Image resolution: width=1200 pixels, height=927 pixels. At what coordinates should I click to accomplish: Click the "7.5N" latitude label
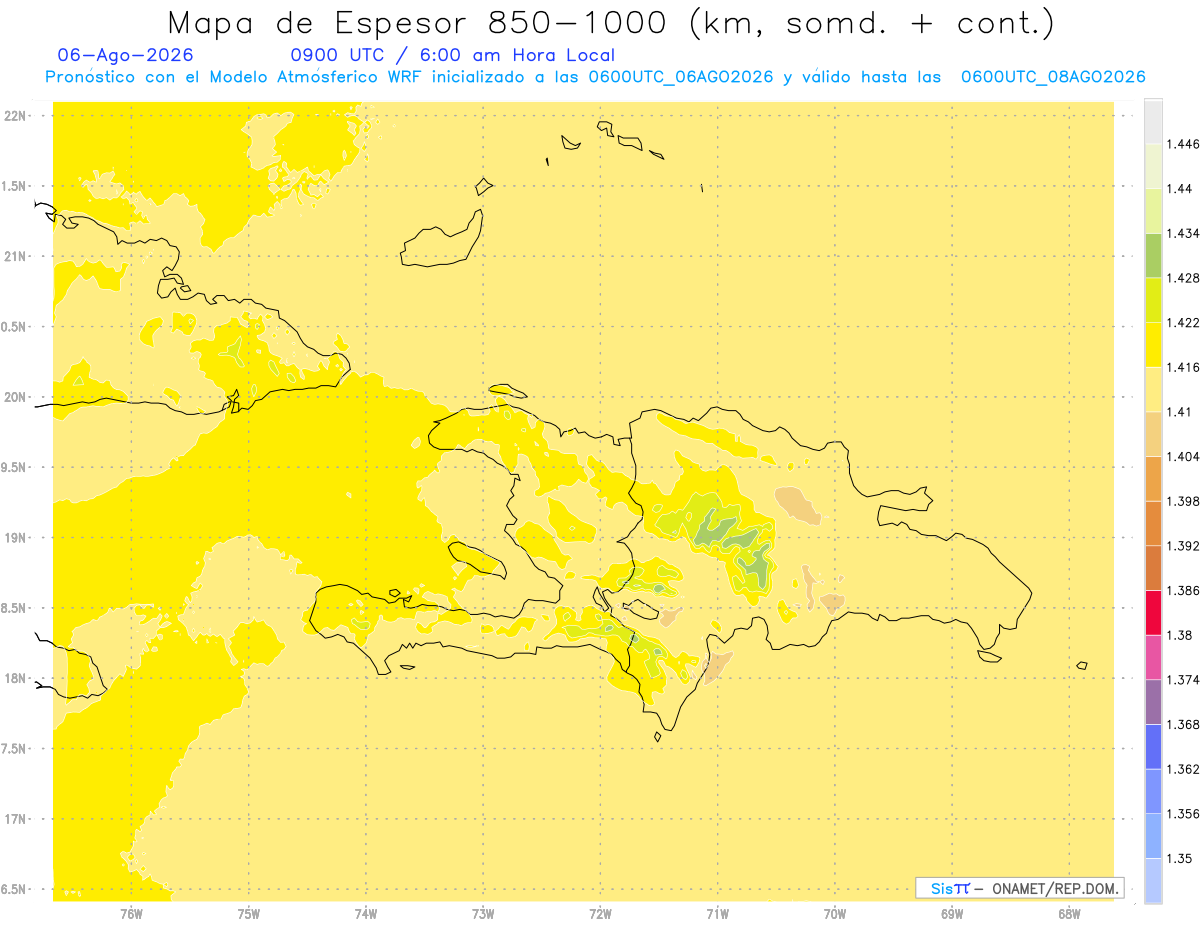point(15,749)
